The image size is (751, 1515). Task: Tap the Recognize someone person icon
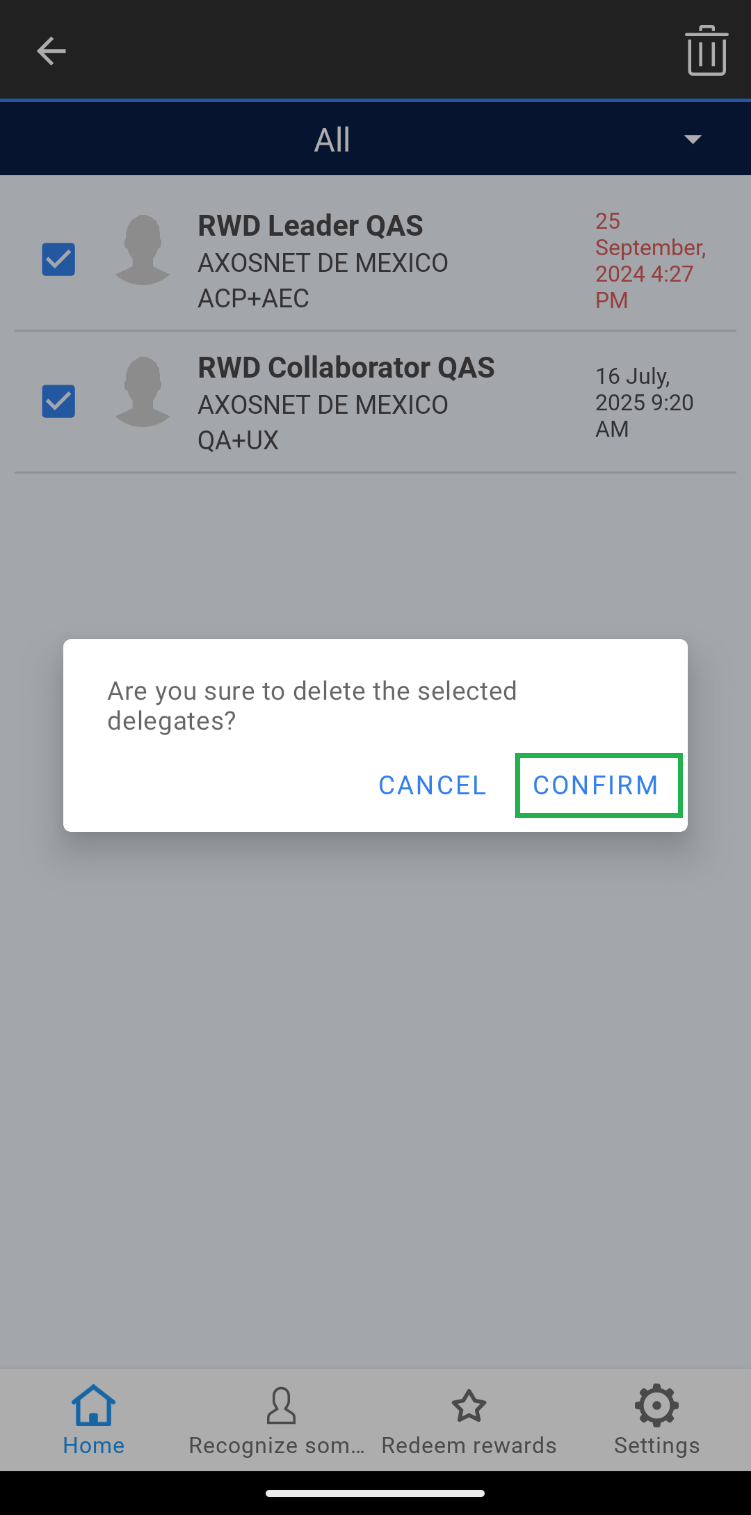[281, 1405]
